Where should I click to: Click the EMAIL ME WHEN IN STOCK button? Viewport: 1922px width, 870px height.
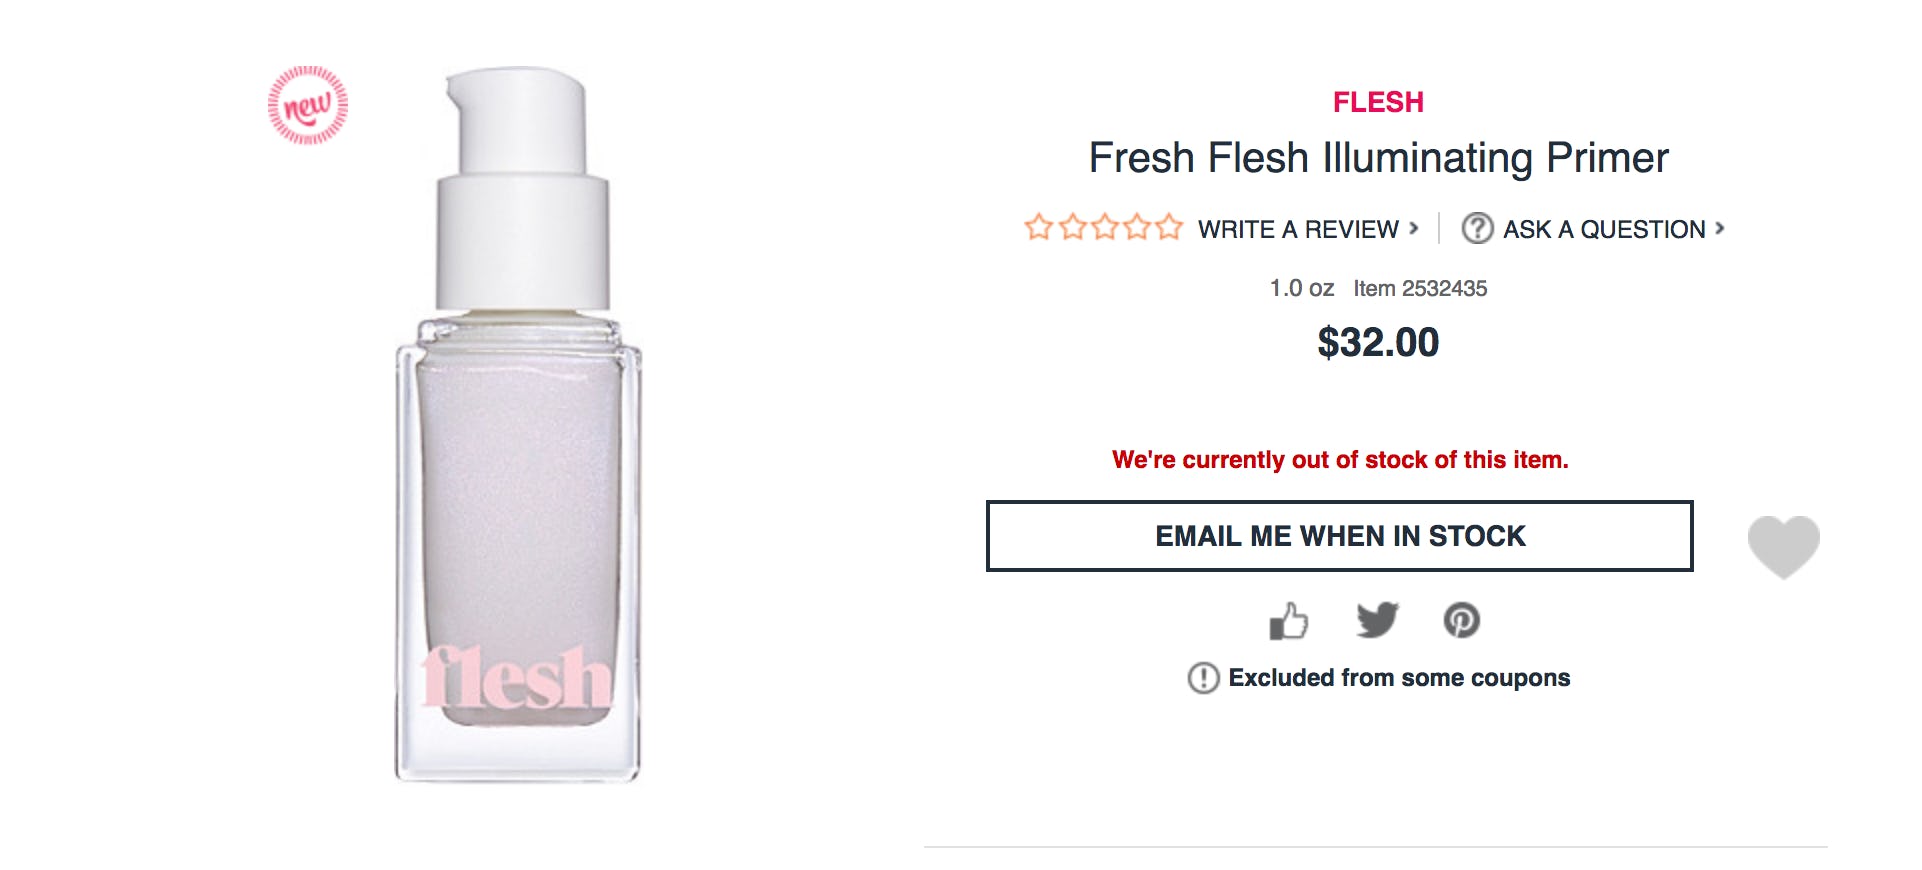(1340, 536)
